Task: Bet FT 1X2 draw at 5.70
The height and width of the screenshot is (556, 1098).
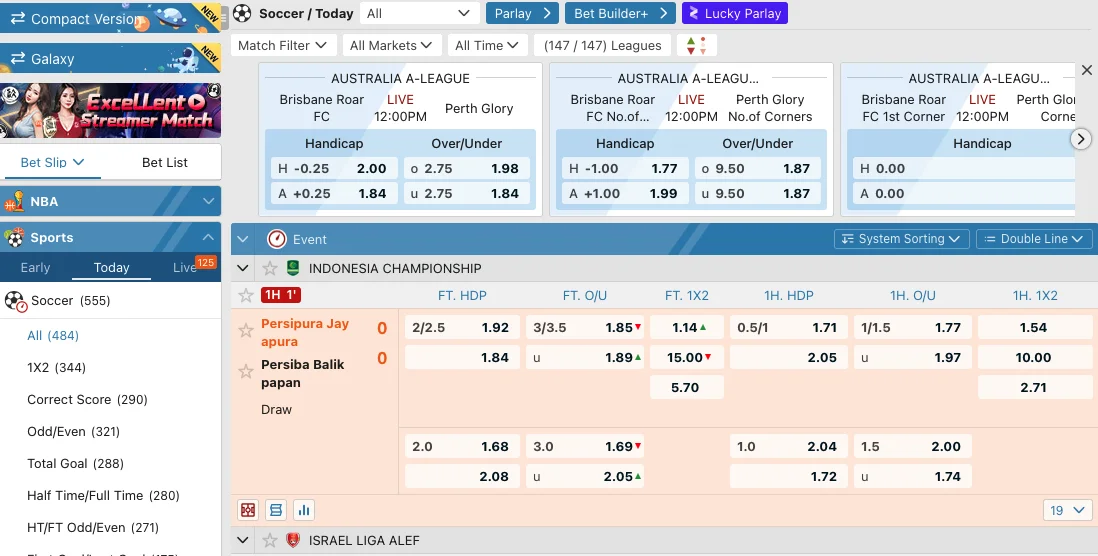Action: click(x=686, y=387)
